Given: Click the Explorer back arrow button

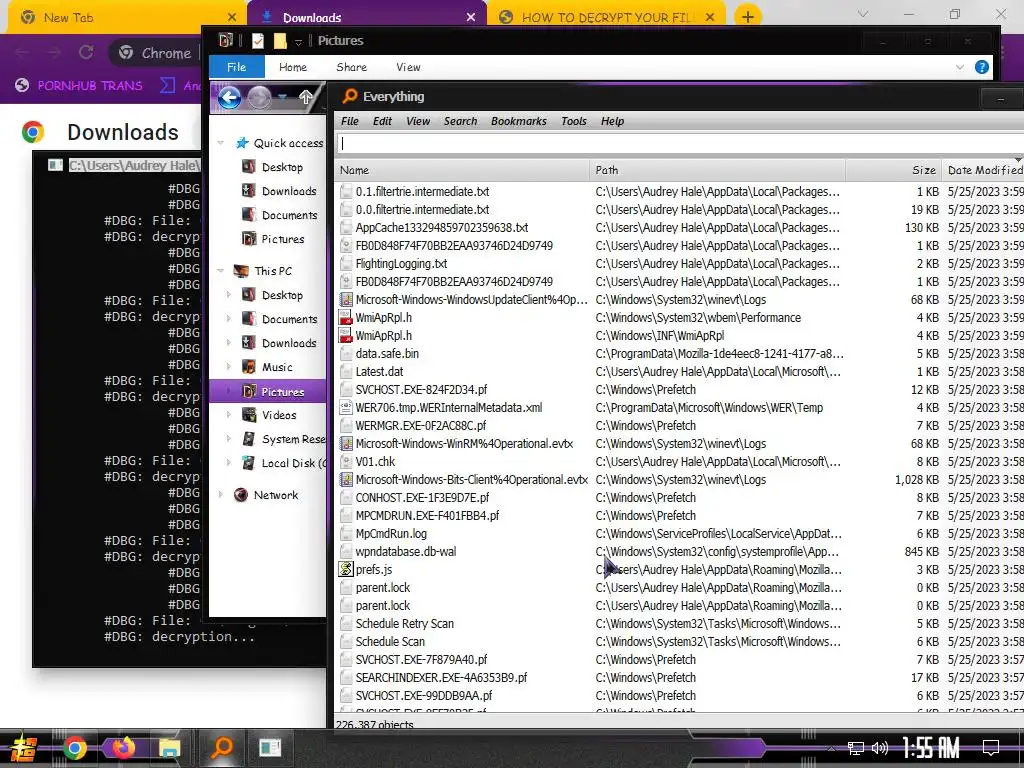Looking at the screenshot, I should pyautogui.click(x=229, y=99).
